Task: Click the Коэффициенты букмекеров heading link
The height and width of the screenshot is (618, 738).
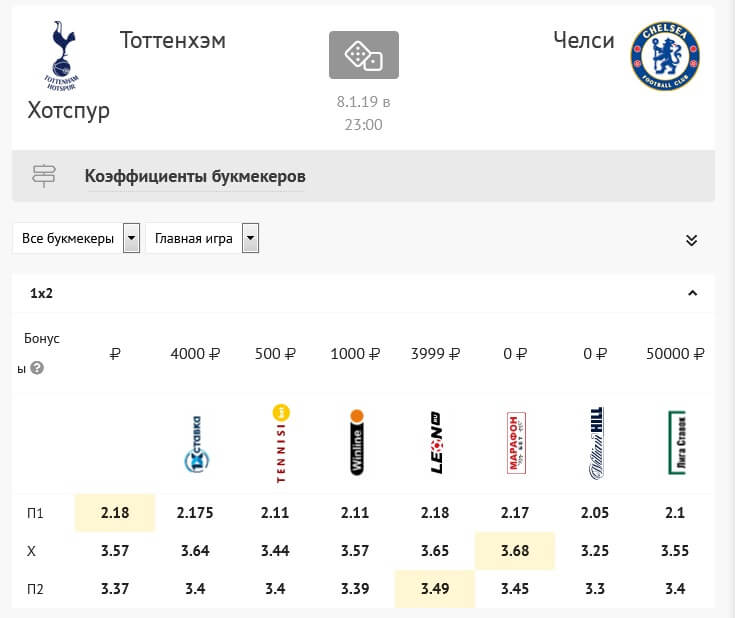Action: 195,177
